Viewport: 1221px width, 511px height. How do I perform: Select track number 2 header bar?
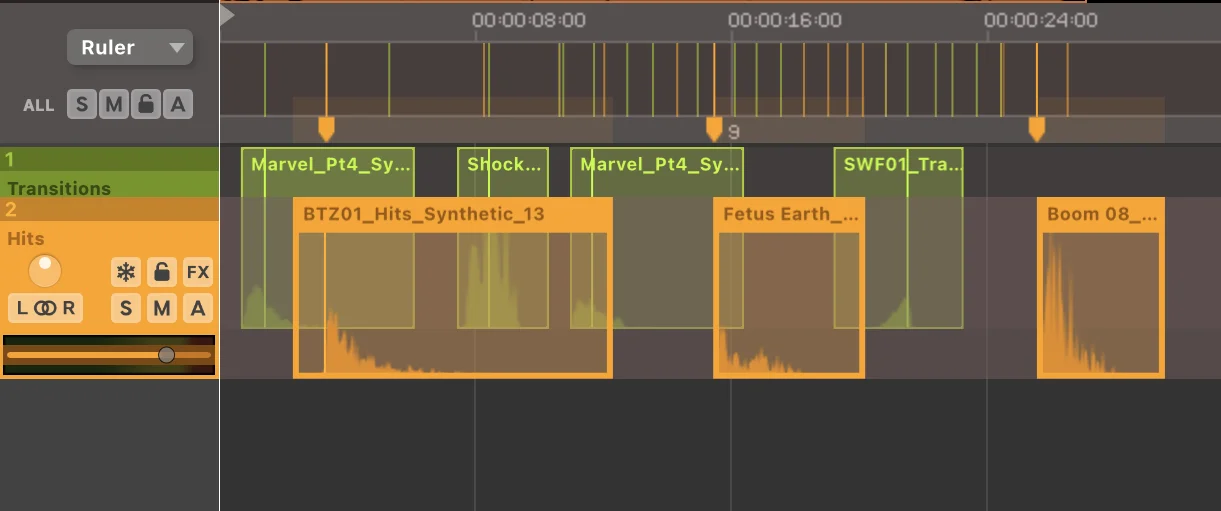(x=109, y=209)
